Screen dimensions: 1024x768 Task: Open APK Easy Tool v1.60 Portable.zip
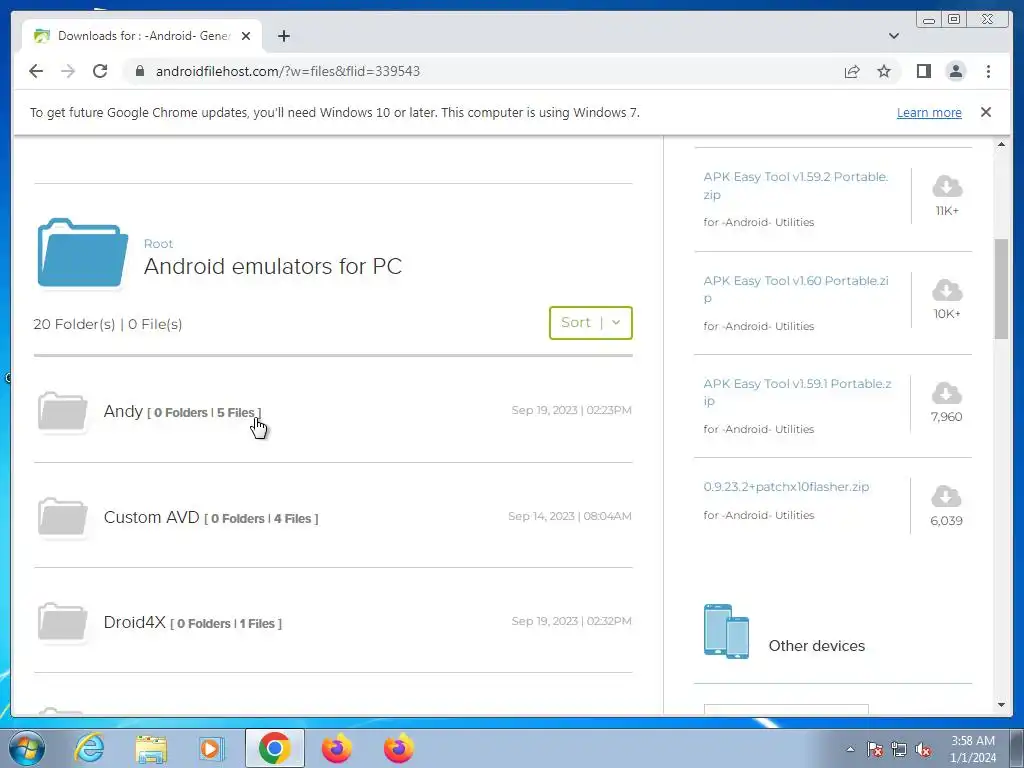point(795,289)
